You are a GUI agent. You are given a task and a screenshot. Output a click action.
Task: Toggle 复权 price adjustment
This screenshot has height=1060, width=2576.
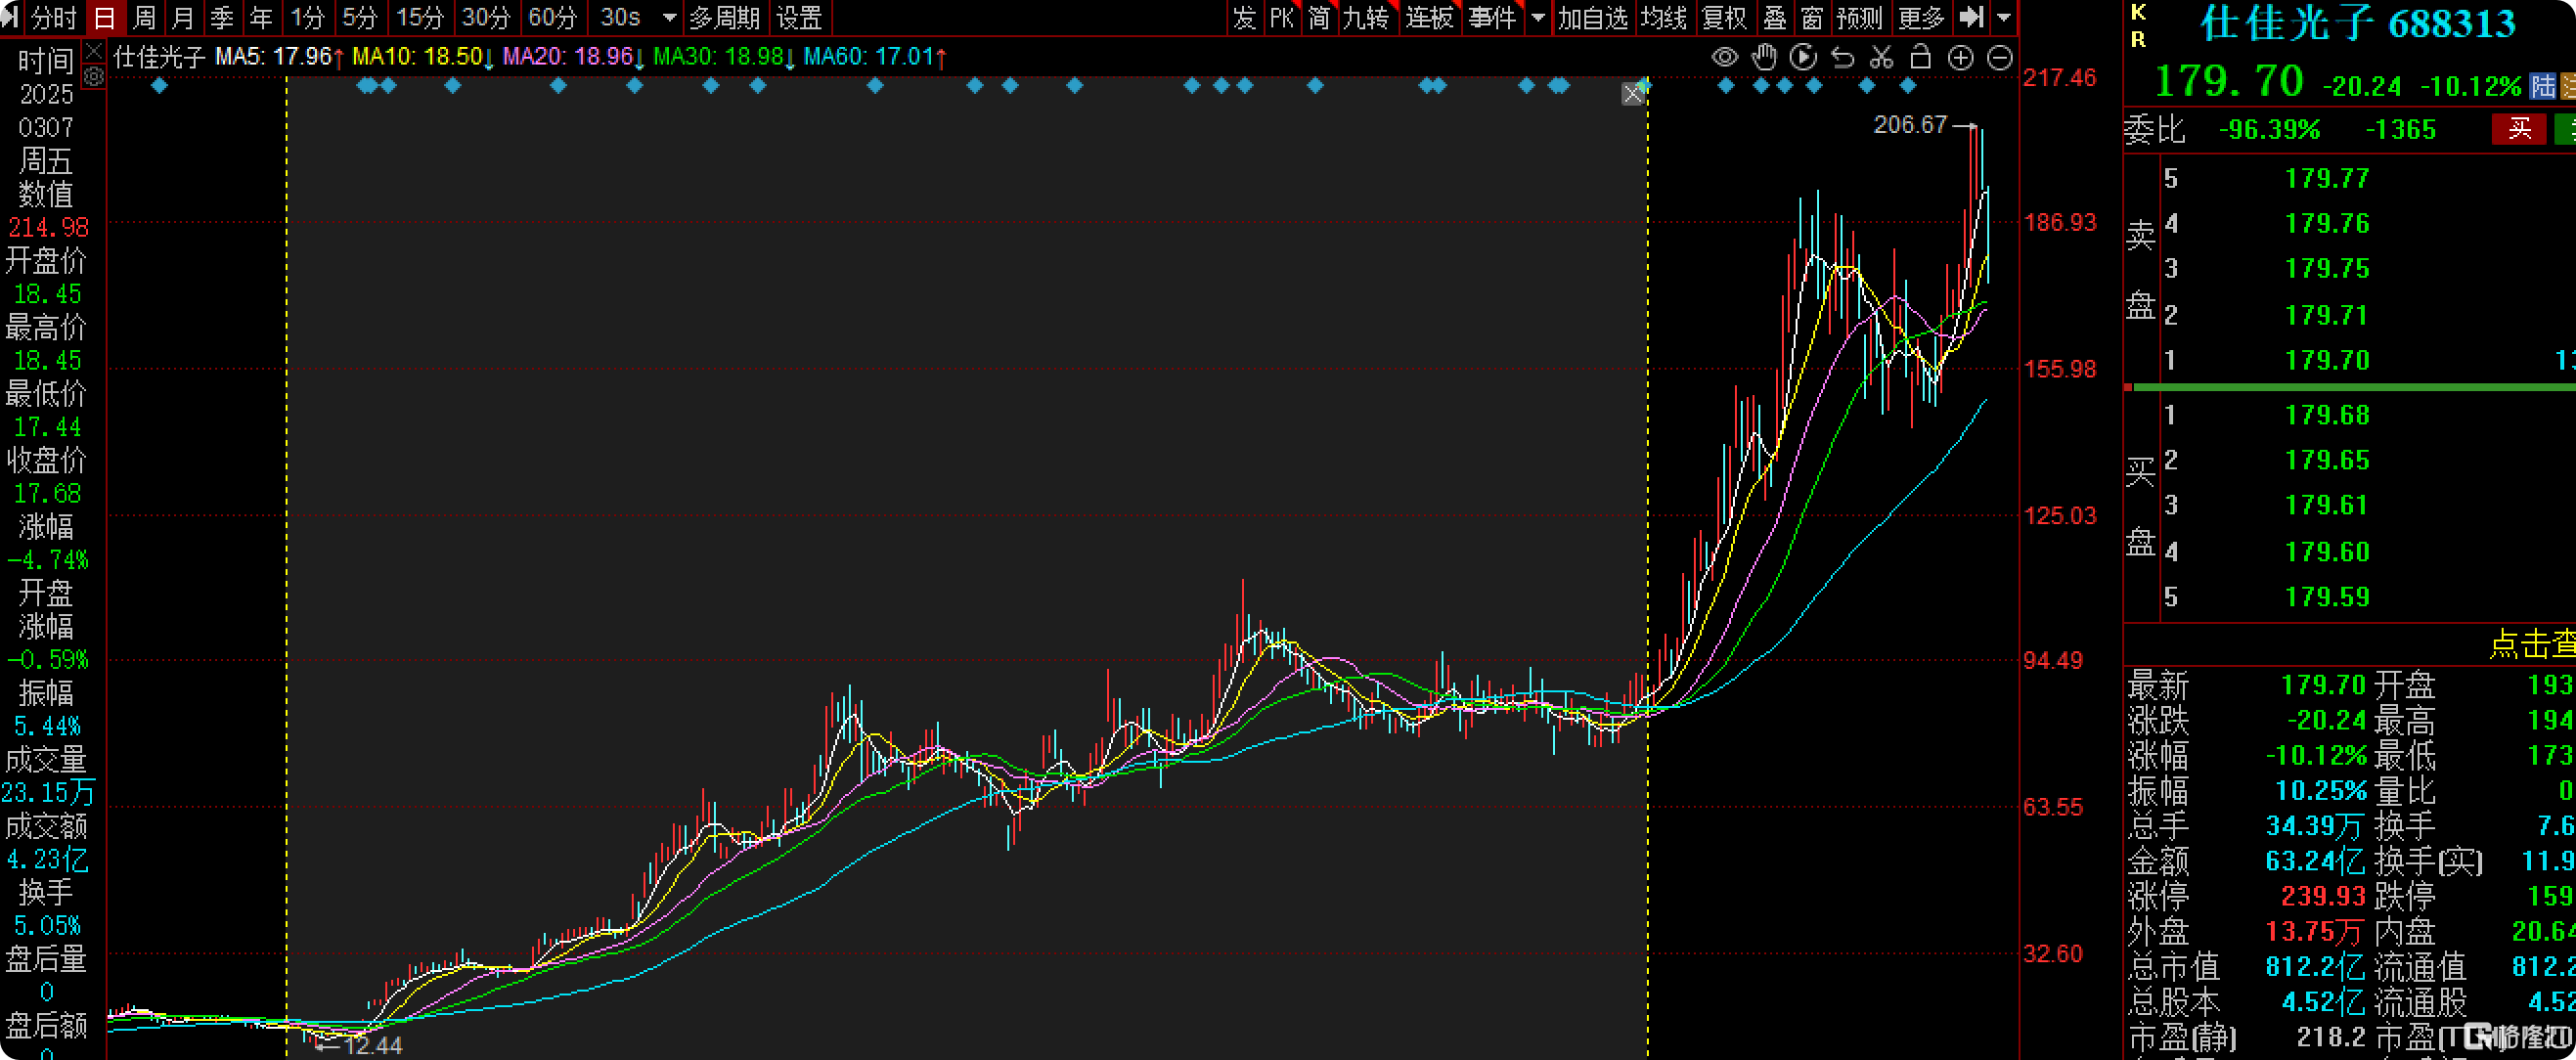[1724, 18]
